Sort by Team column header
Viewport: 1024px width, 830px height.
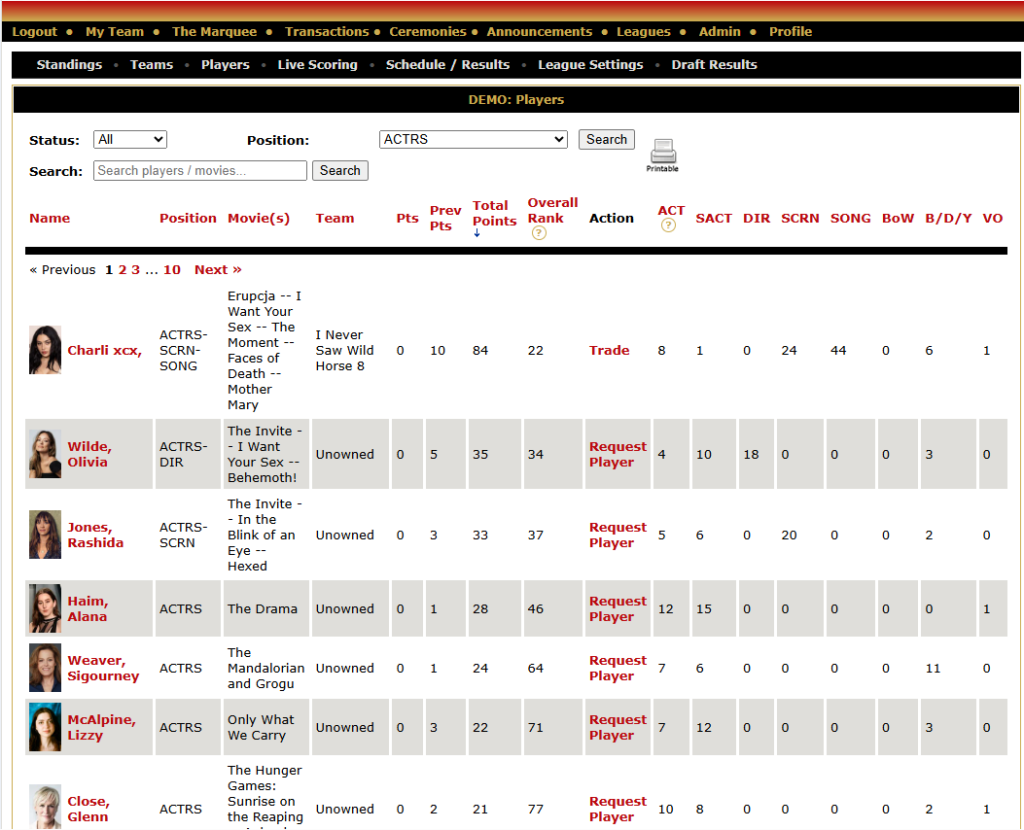[x=335, y=218]
